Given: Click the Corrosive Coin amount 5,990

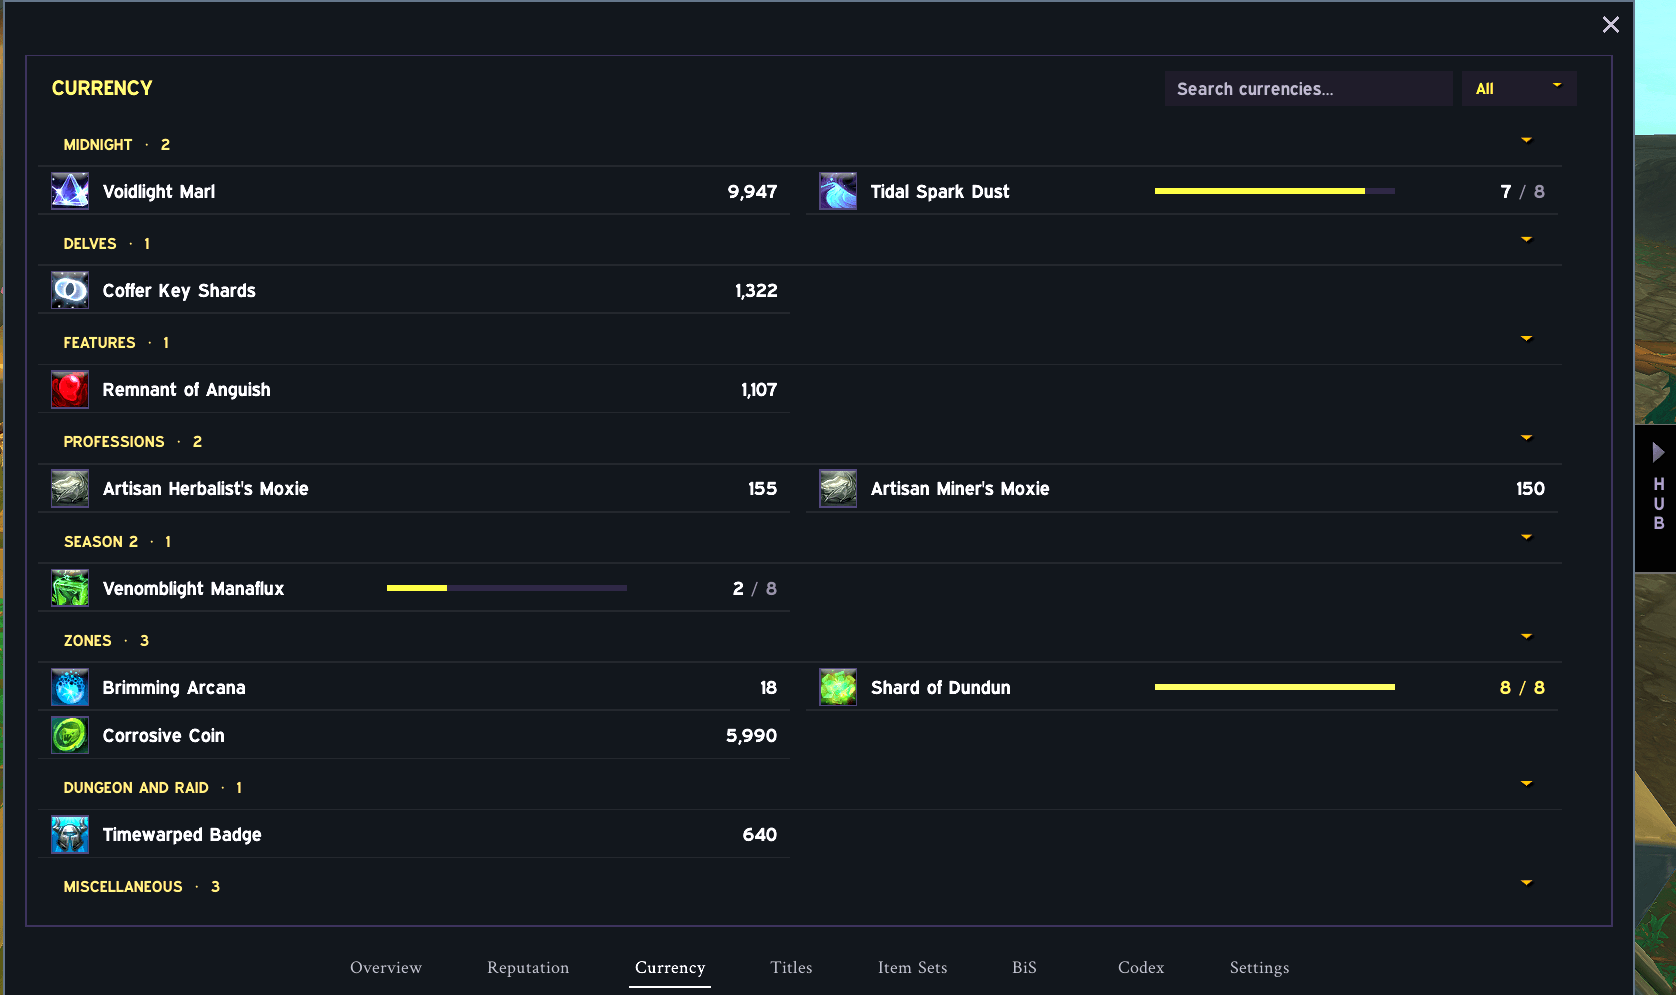Looking at the screenshot, I should click(x=751, y=735).
